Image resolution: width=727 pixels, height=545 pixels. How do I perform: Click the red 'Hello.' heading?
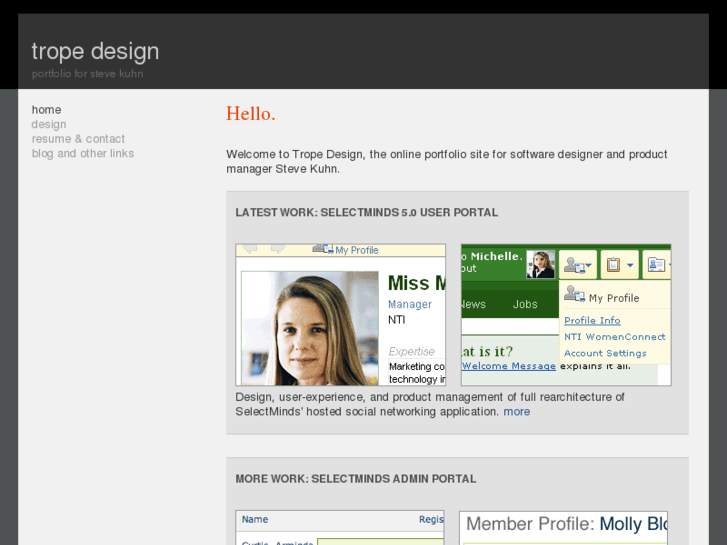click(251, 114)
